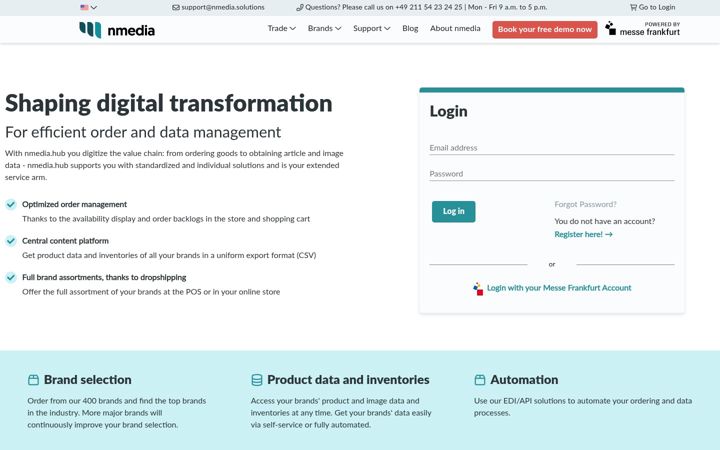Expand the Trade menu
720x450 pixels.
[281, 28]
